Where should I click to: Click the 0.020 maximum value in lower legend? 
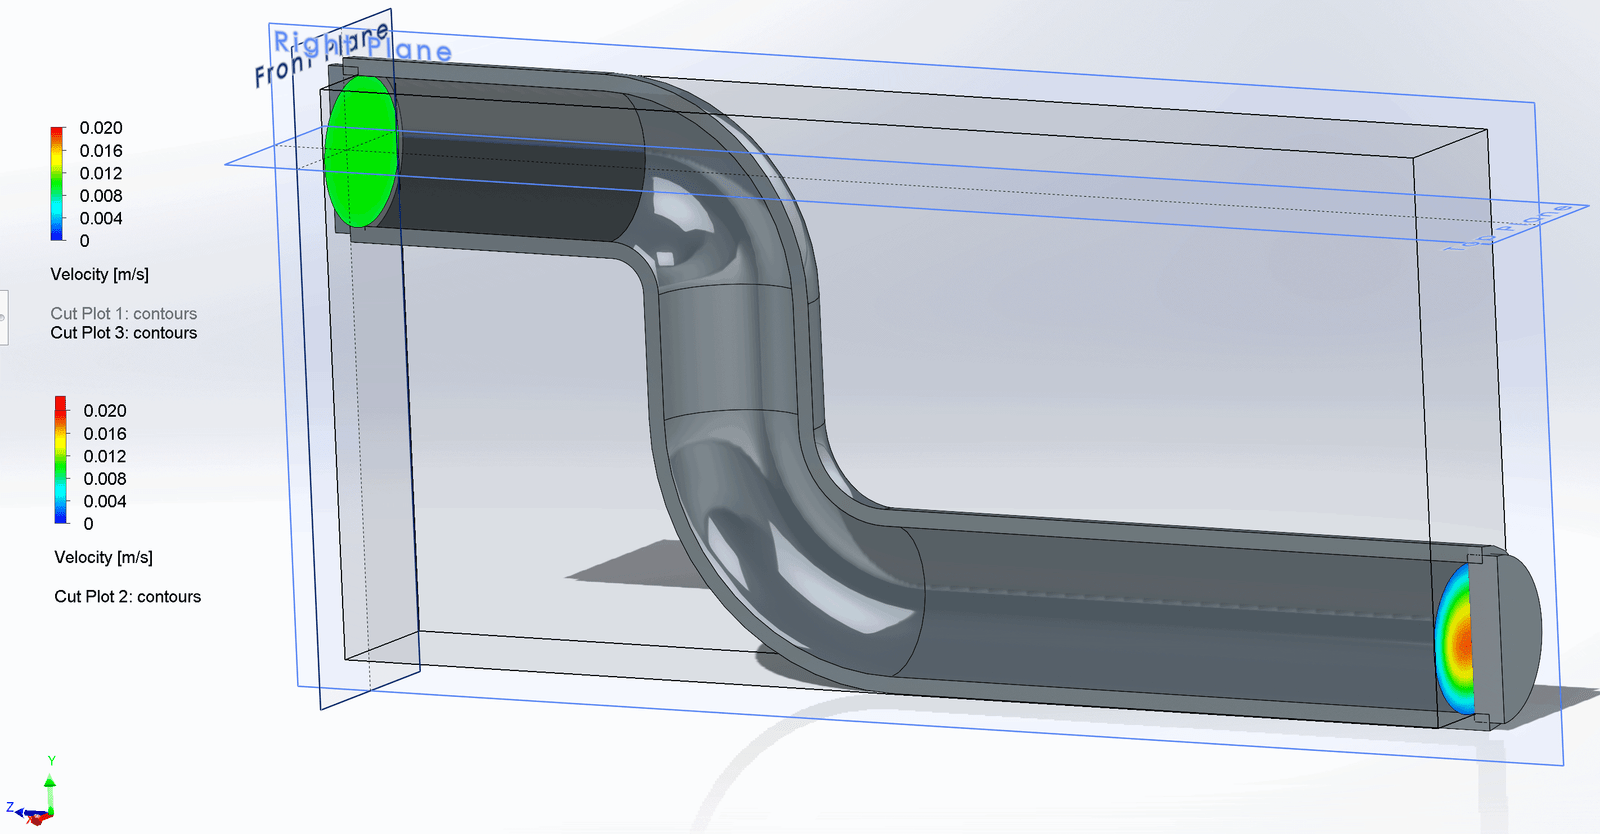pos(105,411)
